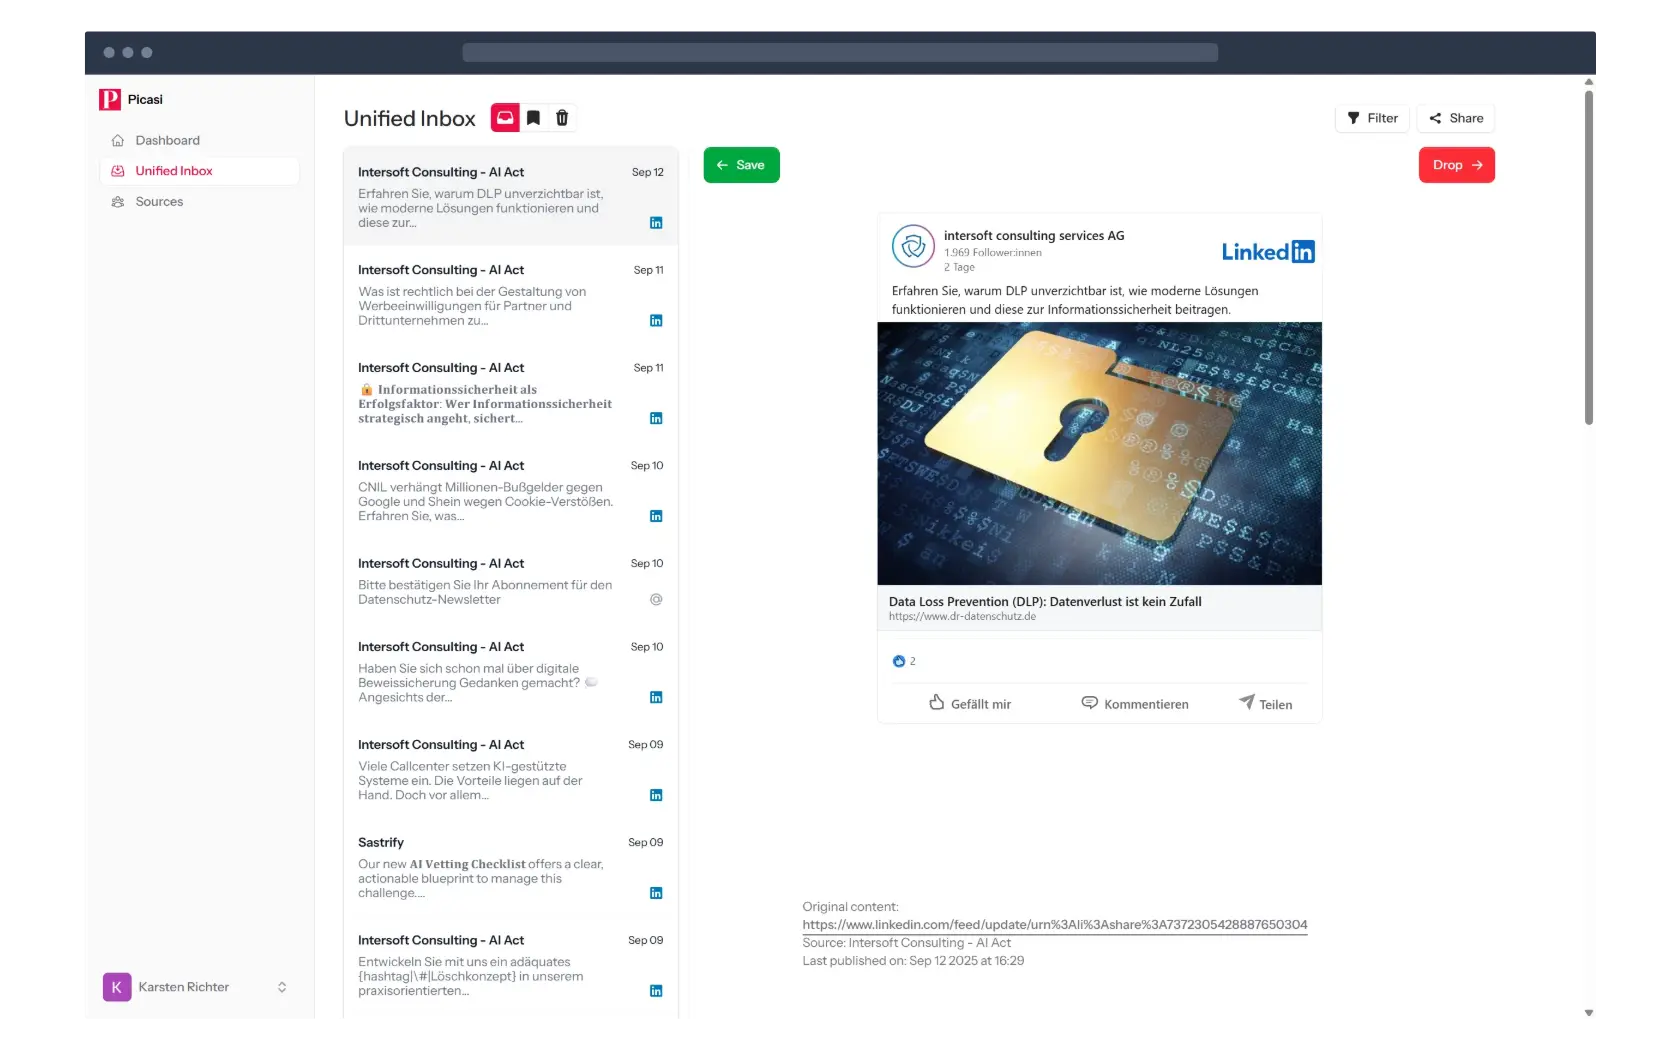Viewport: 1680px width, 1050px height.
Task: Click the Picasi logo icon
Action: point(110,99)
